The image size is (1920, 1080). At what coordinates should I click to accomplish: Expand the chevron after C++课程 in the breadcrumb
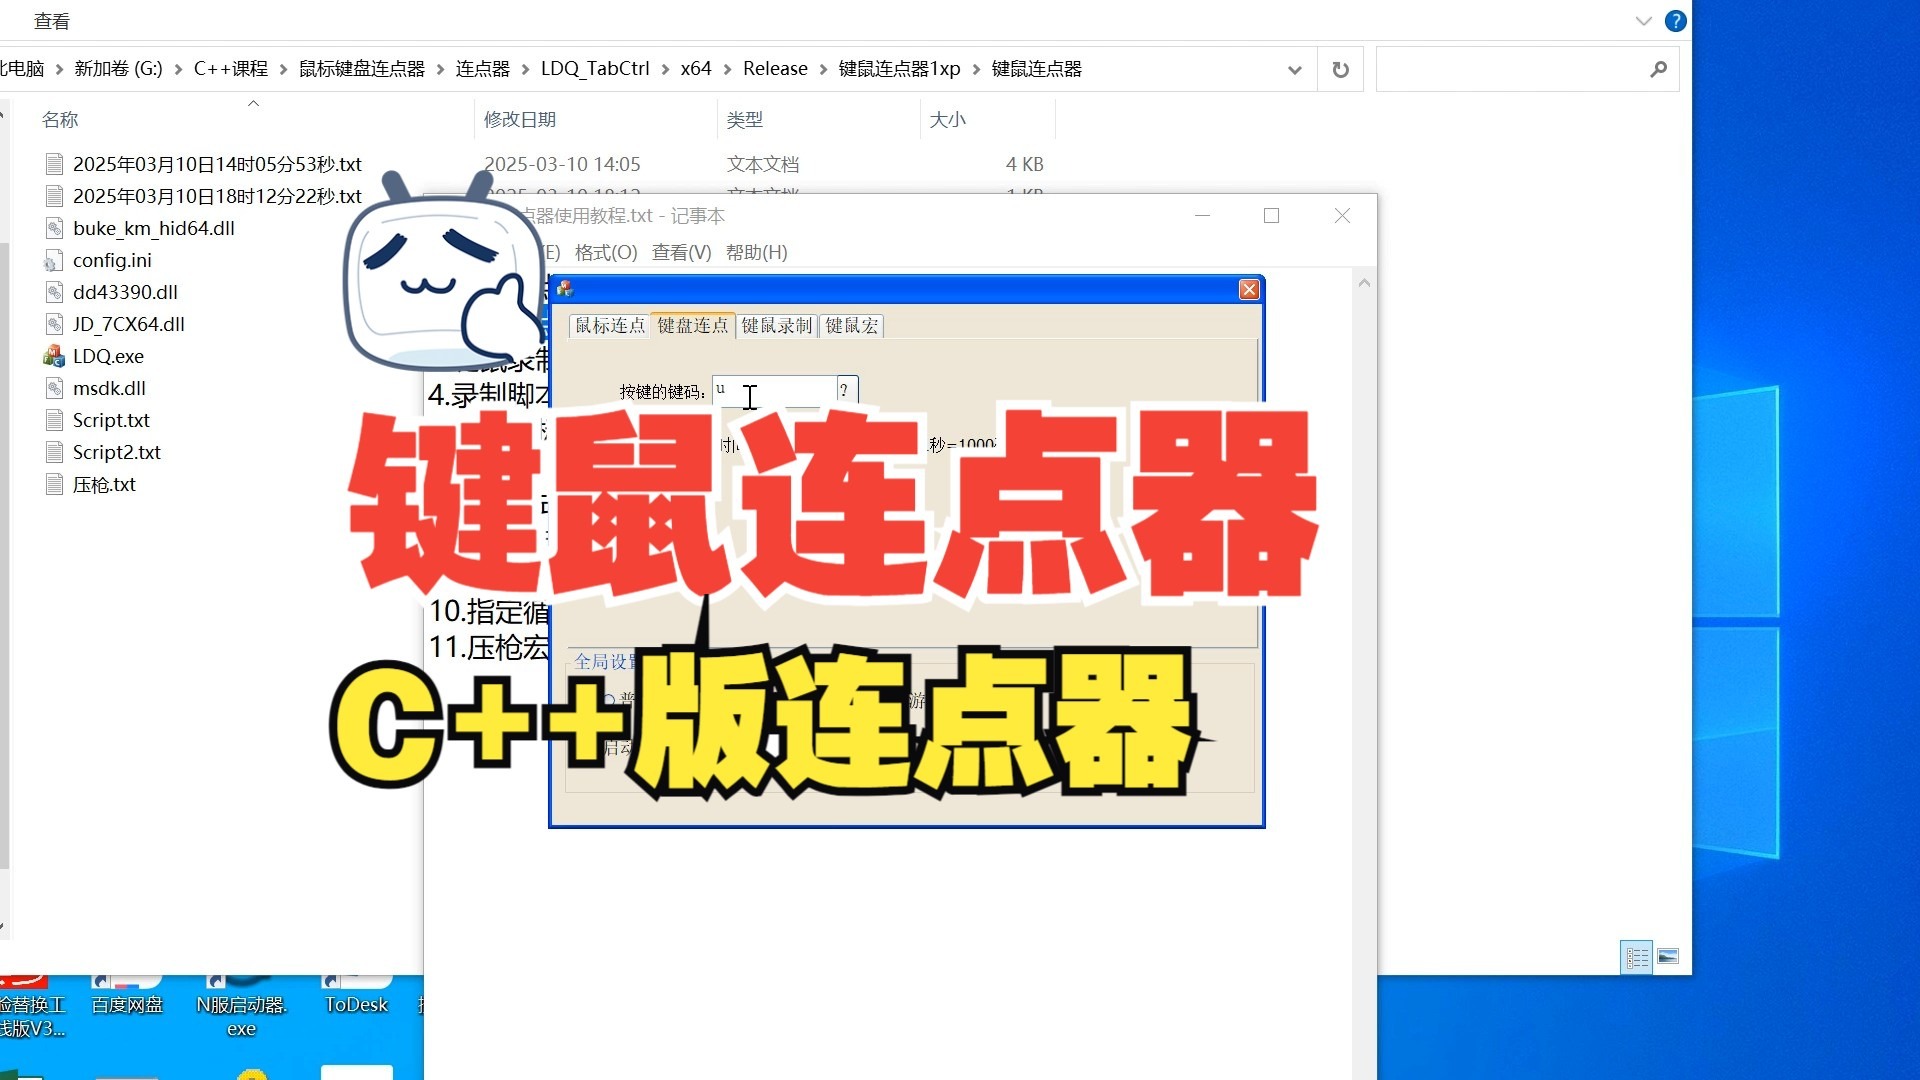tap(283, 69)
